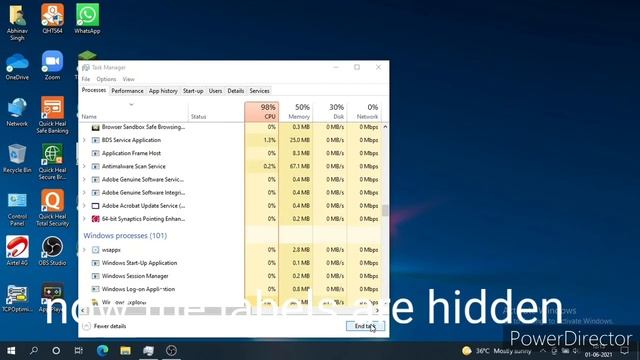Open the OneDrive desktop icon
The width and height of the screenshot is (640, 360).
coord(17,65)
